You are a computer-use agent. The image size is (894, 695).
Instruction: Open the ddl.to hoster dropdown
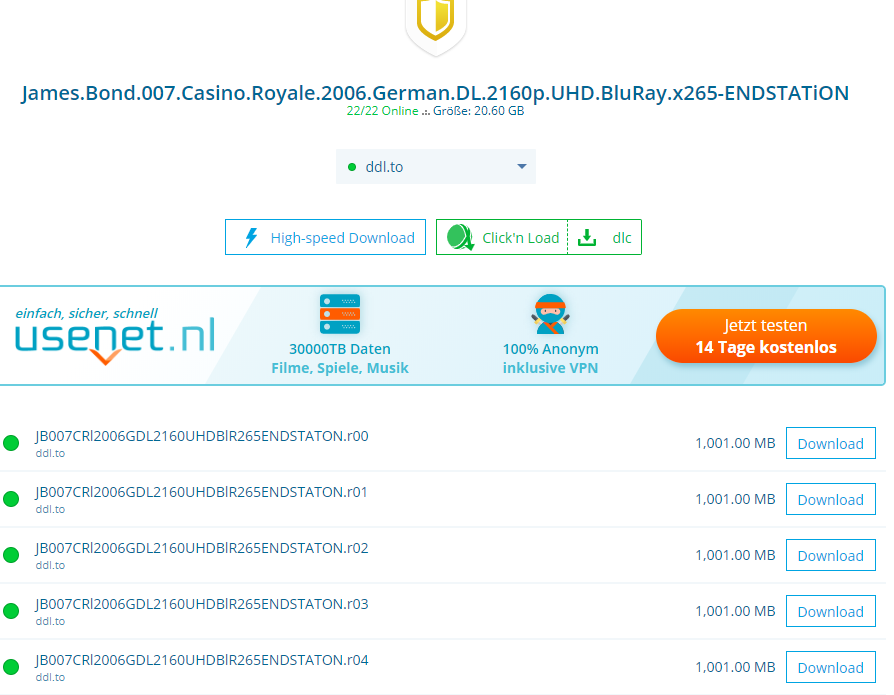(435, 167)
